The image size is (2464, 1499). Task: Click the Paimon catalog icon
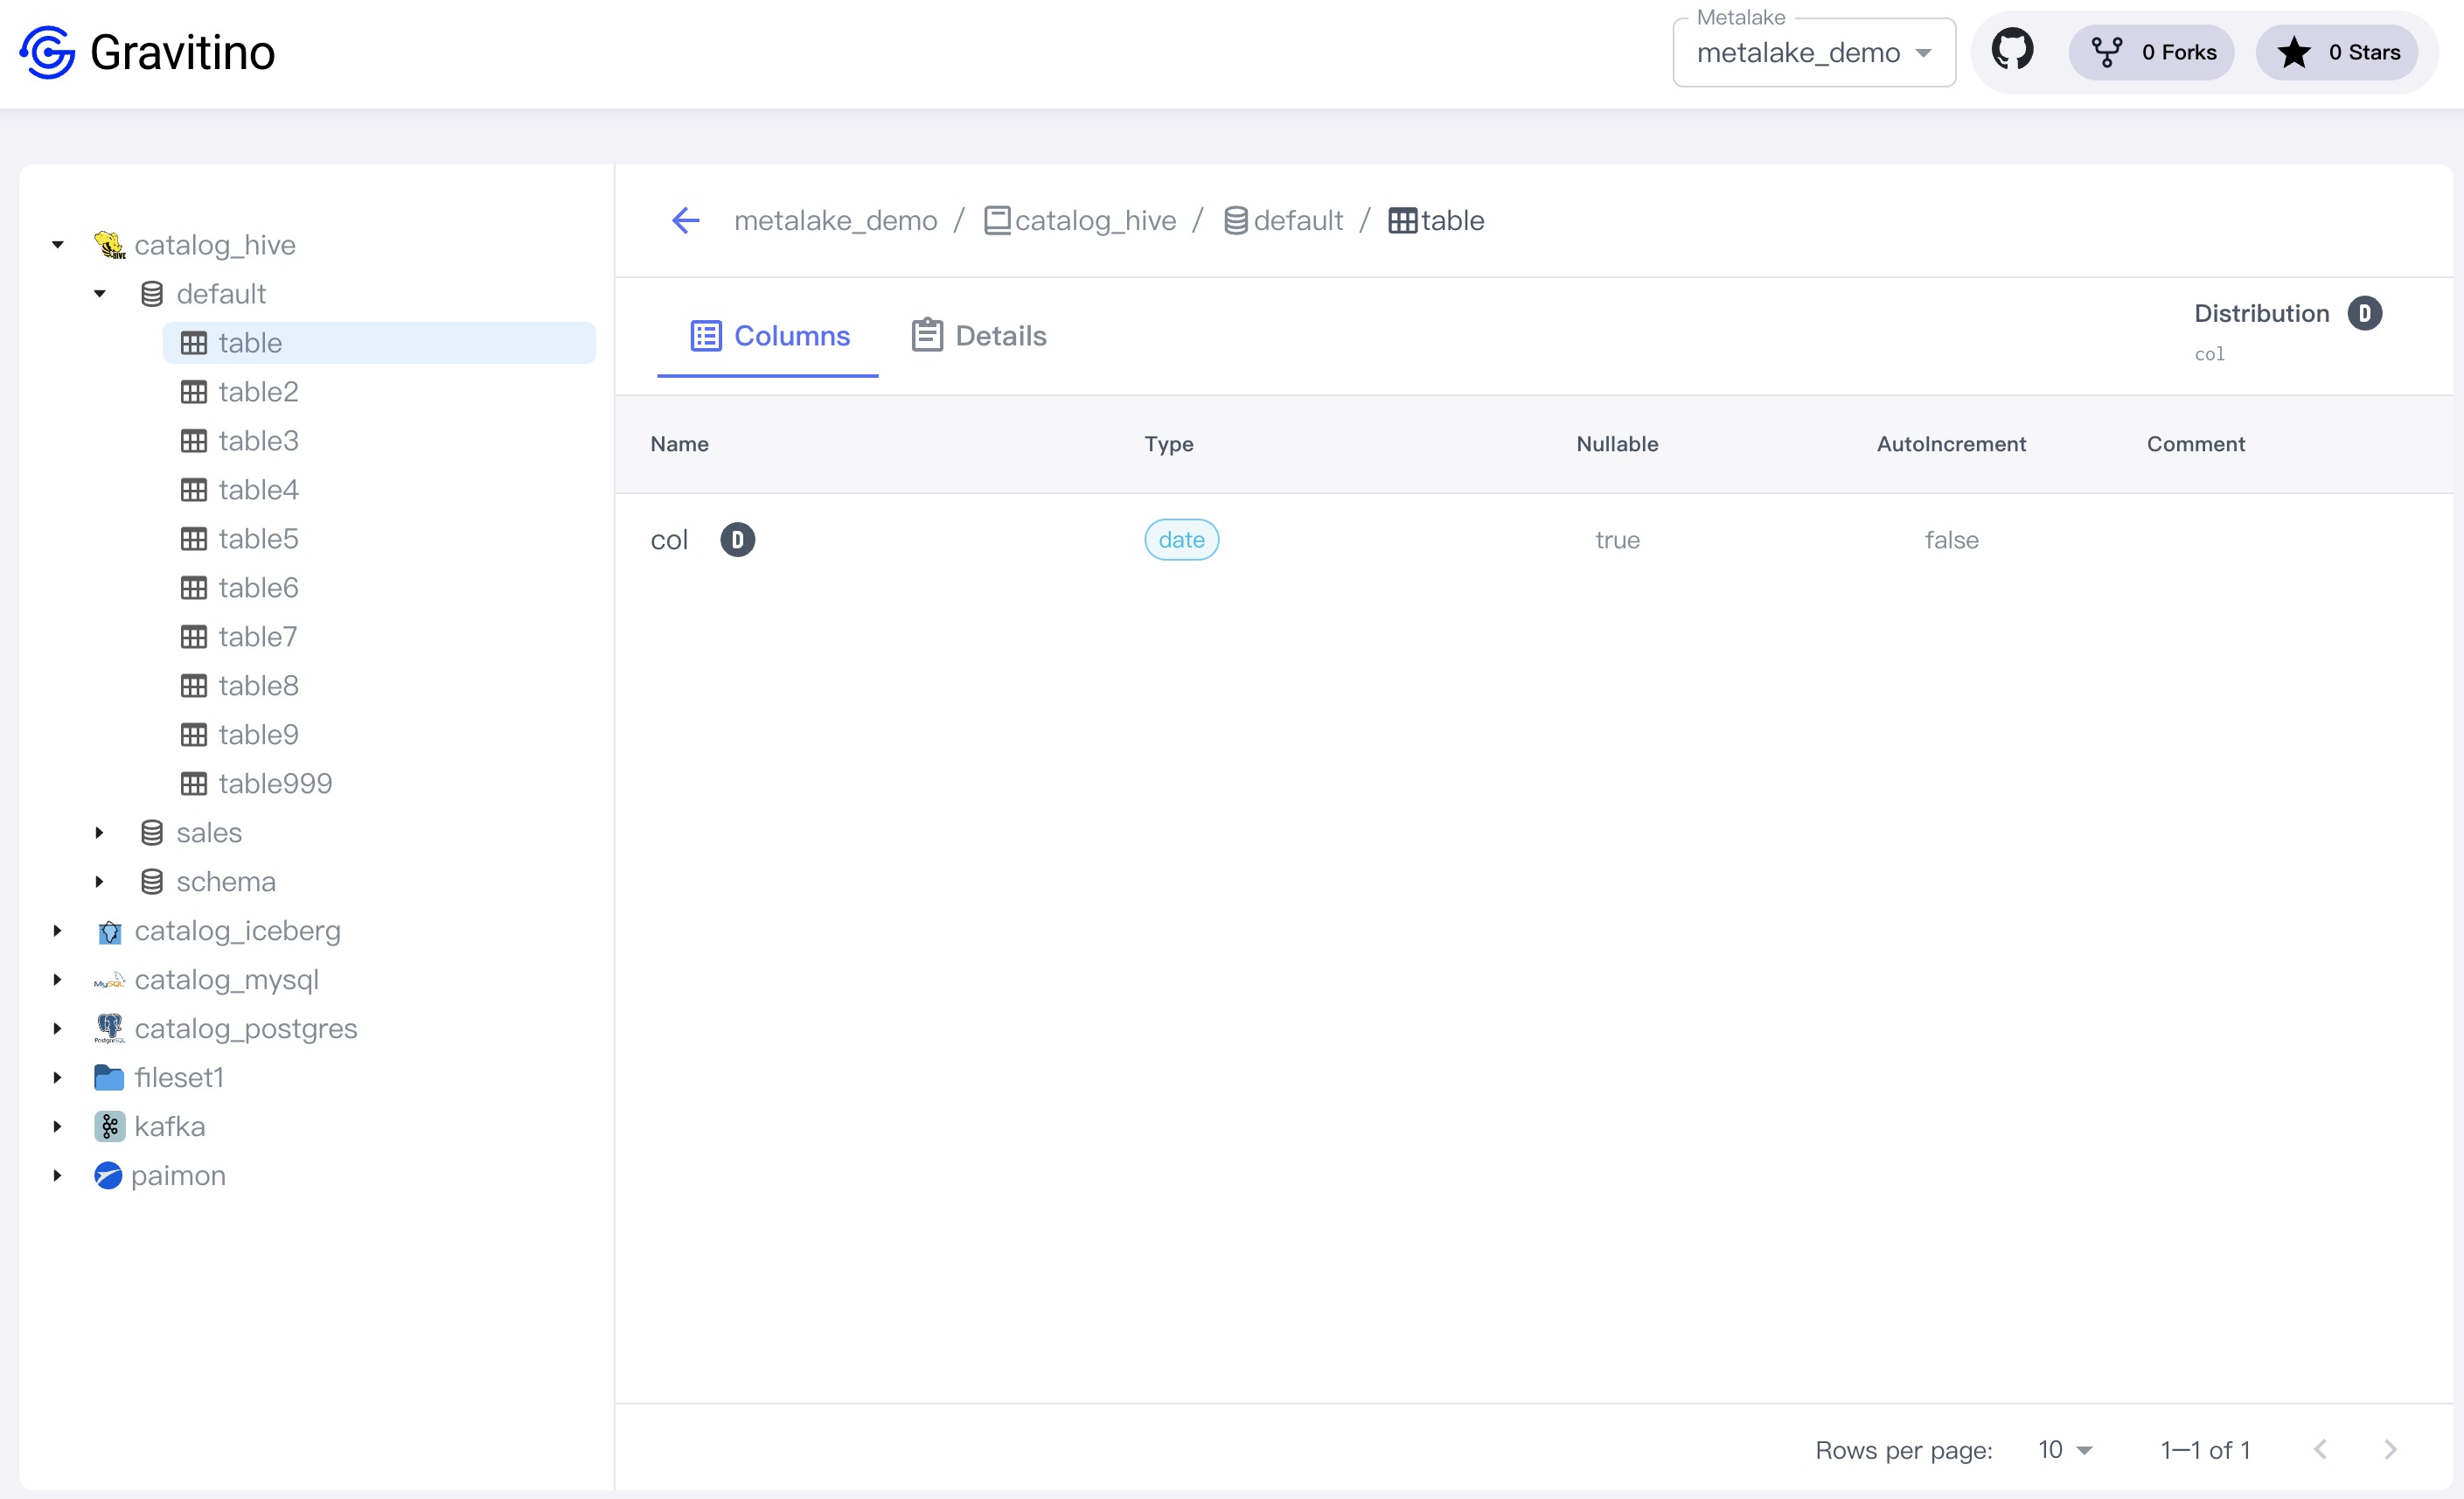point(108,1175)
